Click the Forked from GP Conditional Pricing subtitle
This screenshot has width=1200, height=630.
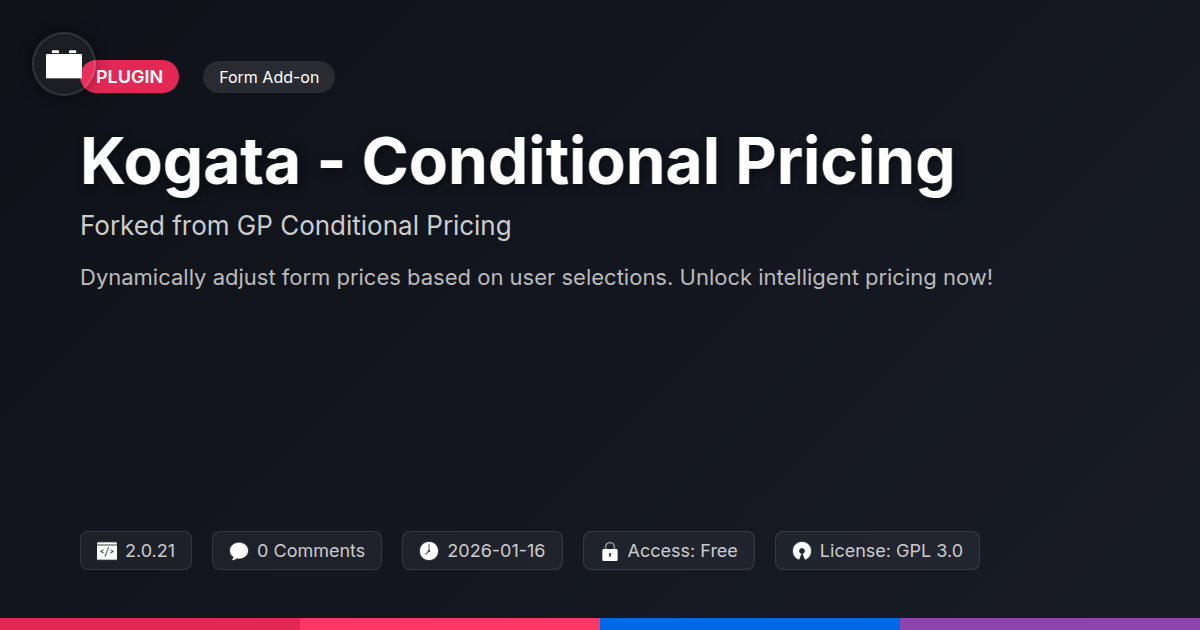(295, 226)
